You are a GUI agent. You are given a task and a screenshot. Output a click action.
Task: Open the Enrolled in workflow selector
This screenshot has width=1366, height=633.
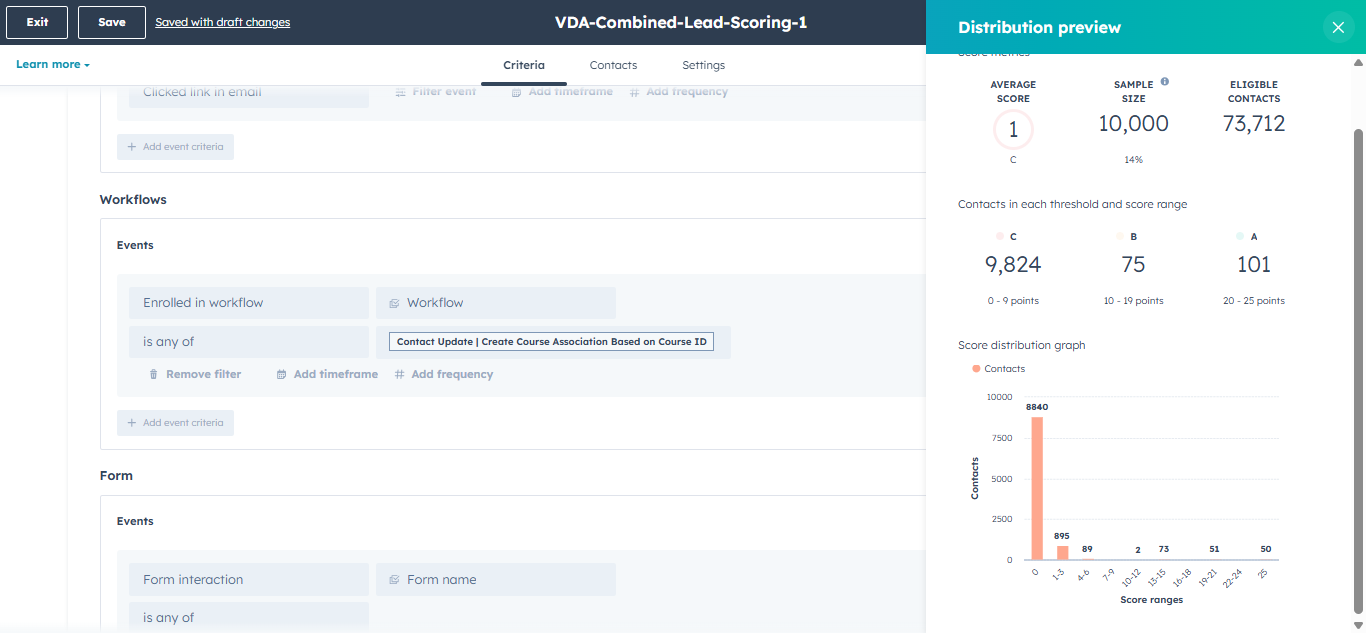coord(249,303)
